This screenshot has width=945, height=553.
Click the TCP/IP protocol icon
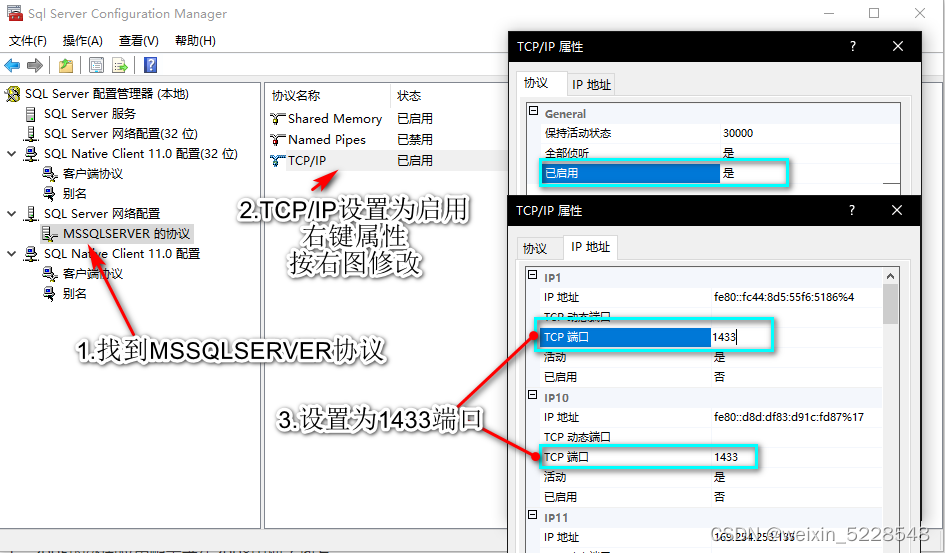click(x=277, y=161)
